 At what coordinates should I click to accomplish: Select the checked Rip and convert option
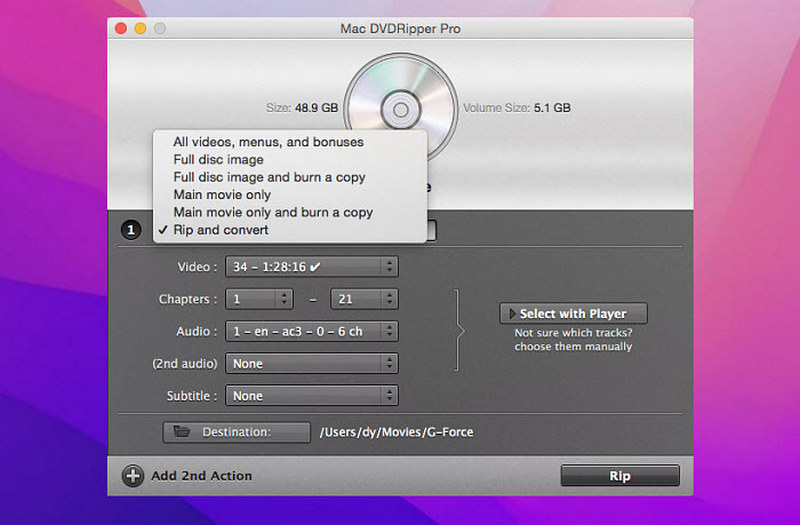tap(220, 230)
